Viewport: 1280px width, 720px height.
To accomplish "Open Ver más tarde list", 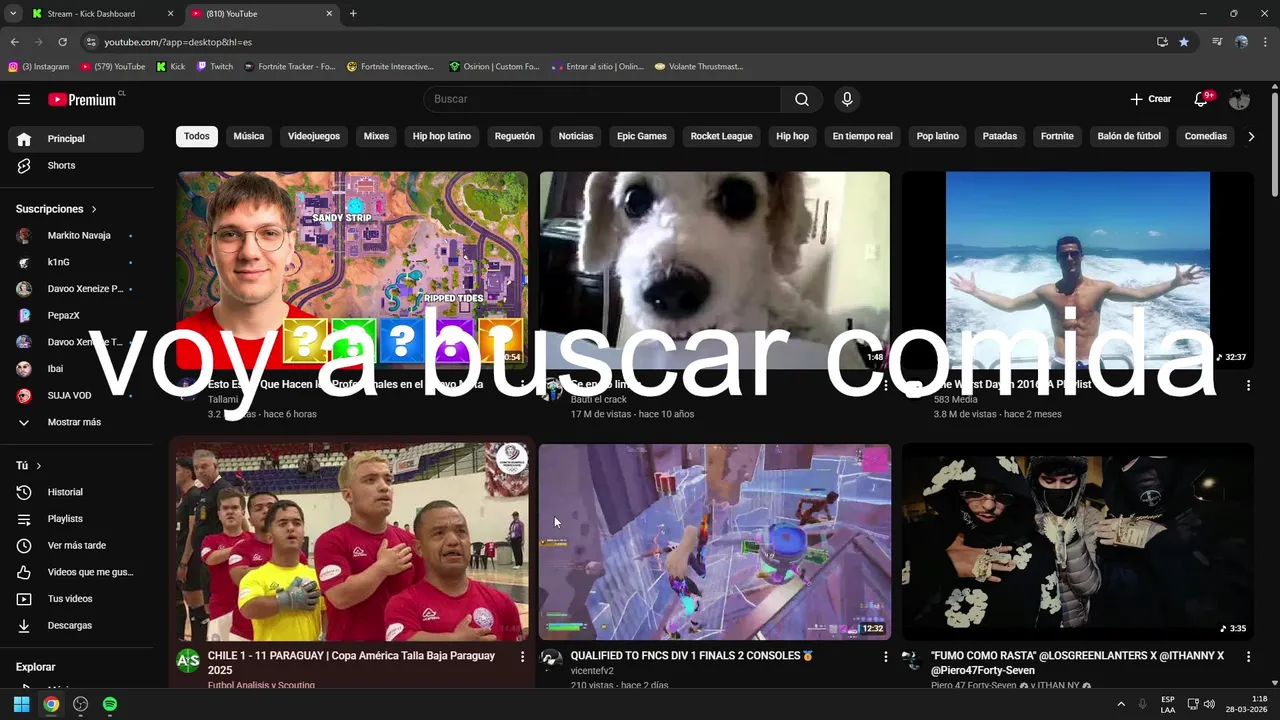I will point(76,545).
